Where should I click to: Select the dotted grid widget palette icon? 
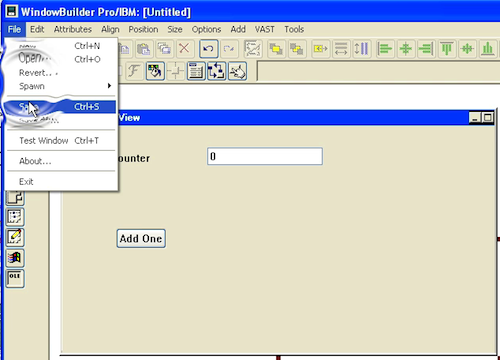15,217
